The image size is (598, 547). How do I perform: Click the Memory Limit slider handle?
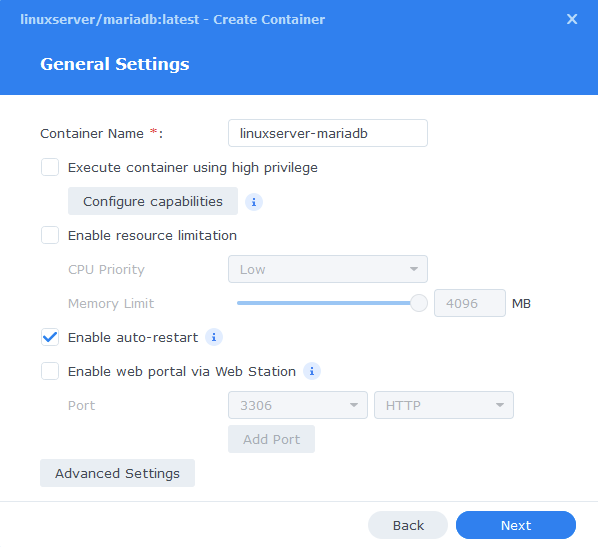419,303
